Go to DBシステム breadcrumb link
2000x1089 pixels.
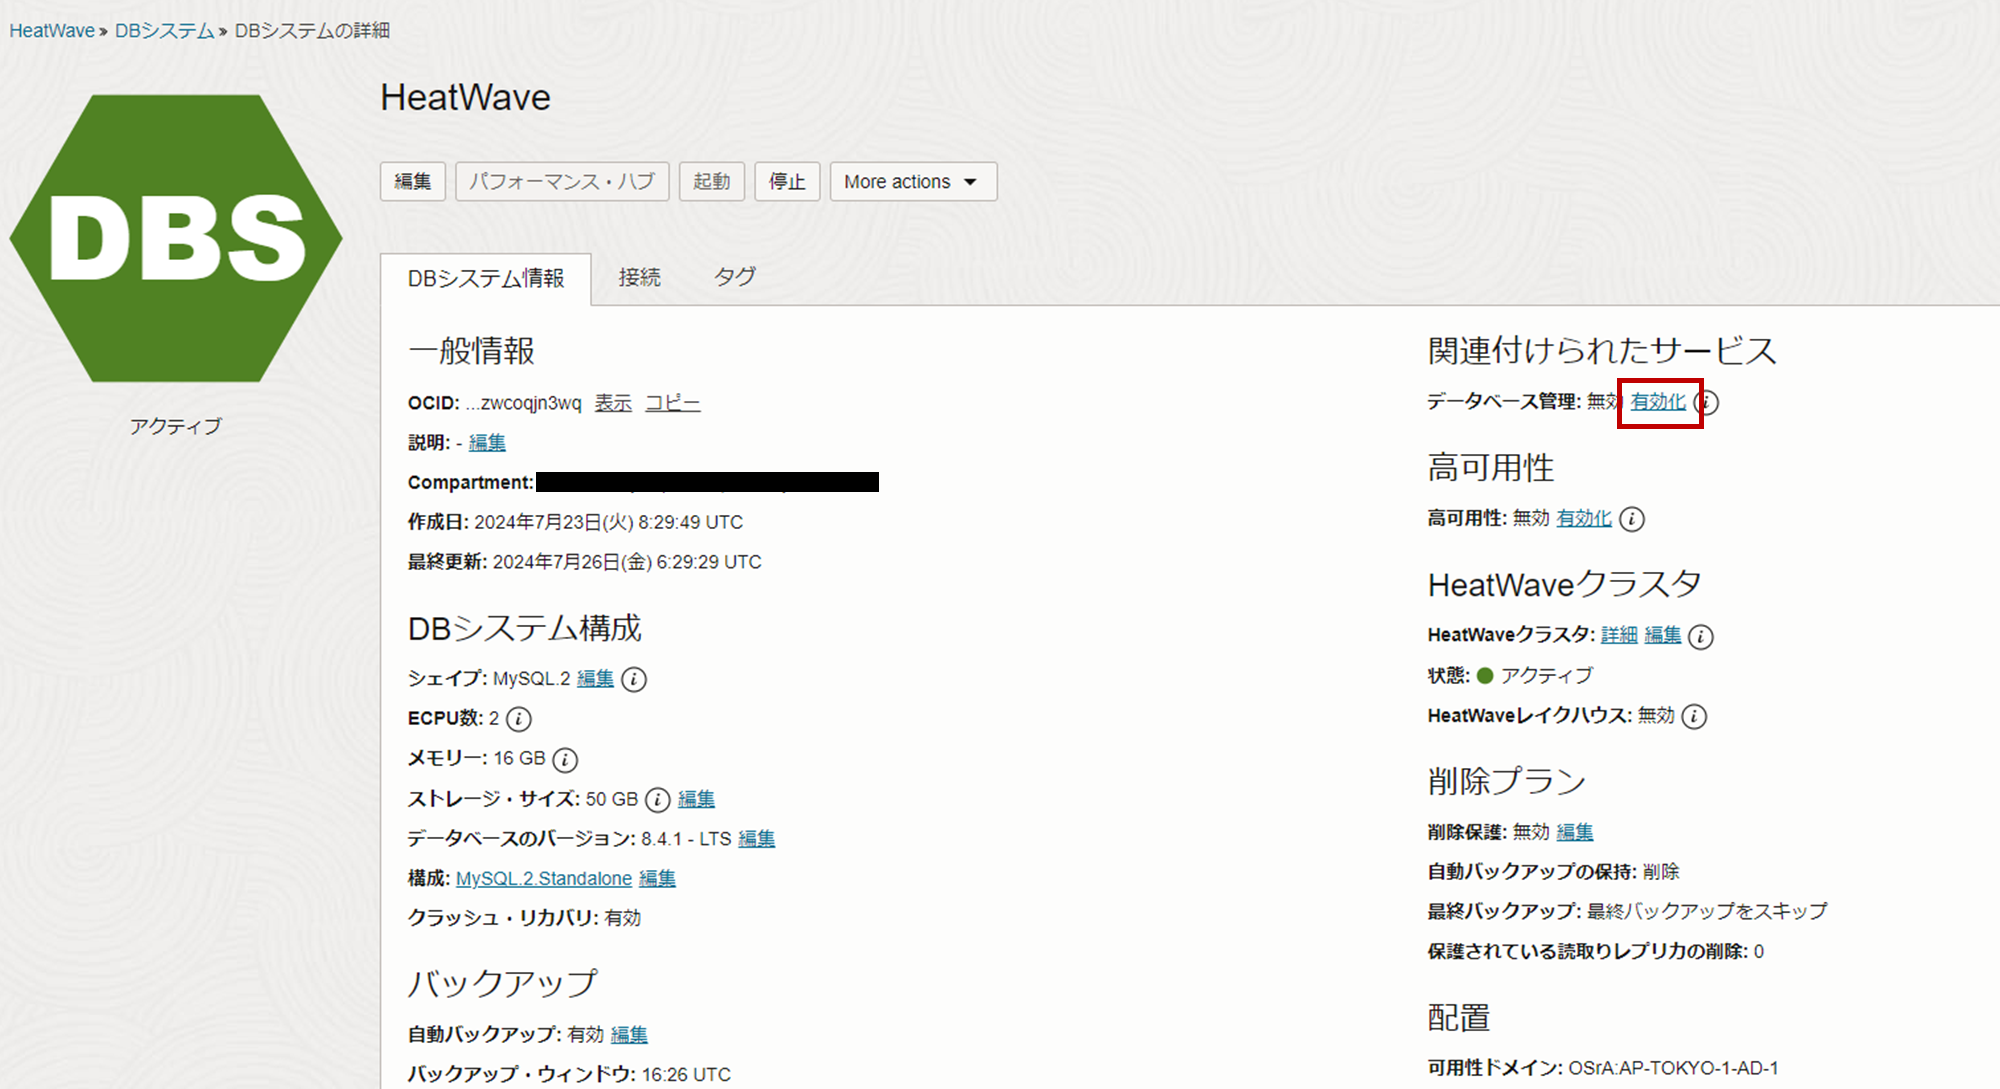click(165, 31)
